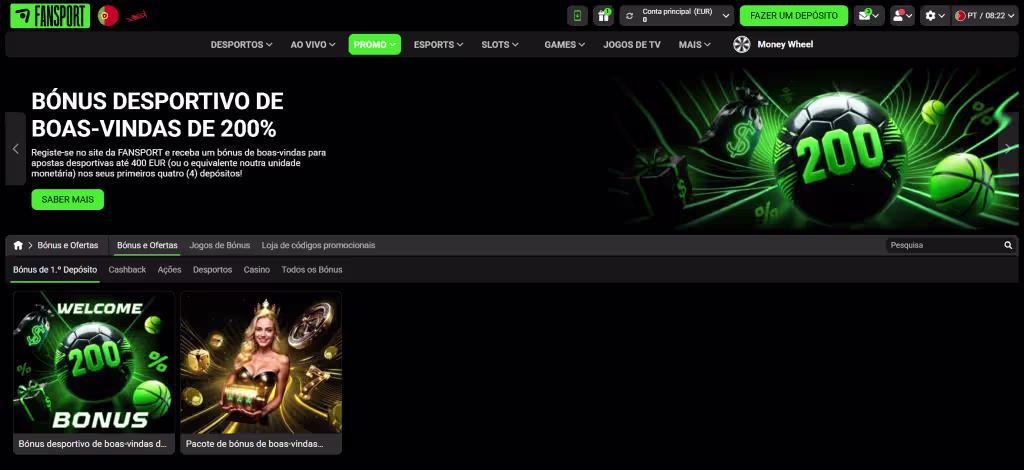
Task: Refresh the account balance
Action: point(630,16)
